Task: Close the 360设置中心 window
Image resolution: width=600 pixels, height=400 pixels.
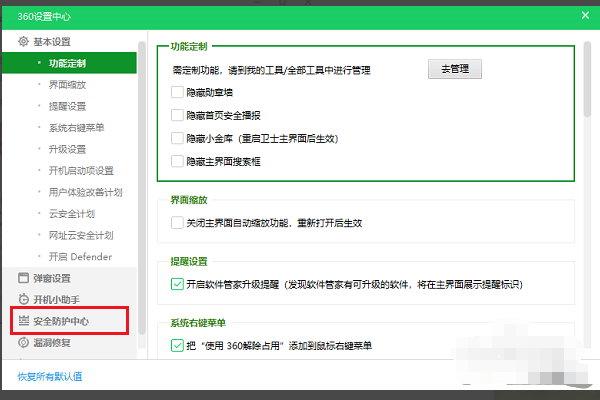Action: pyautogui.click(x=585, y=14)
